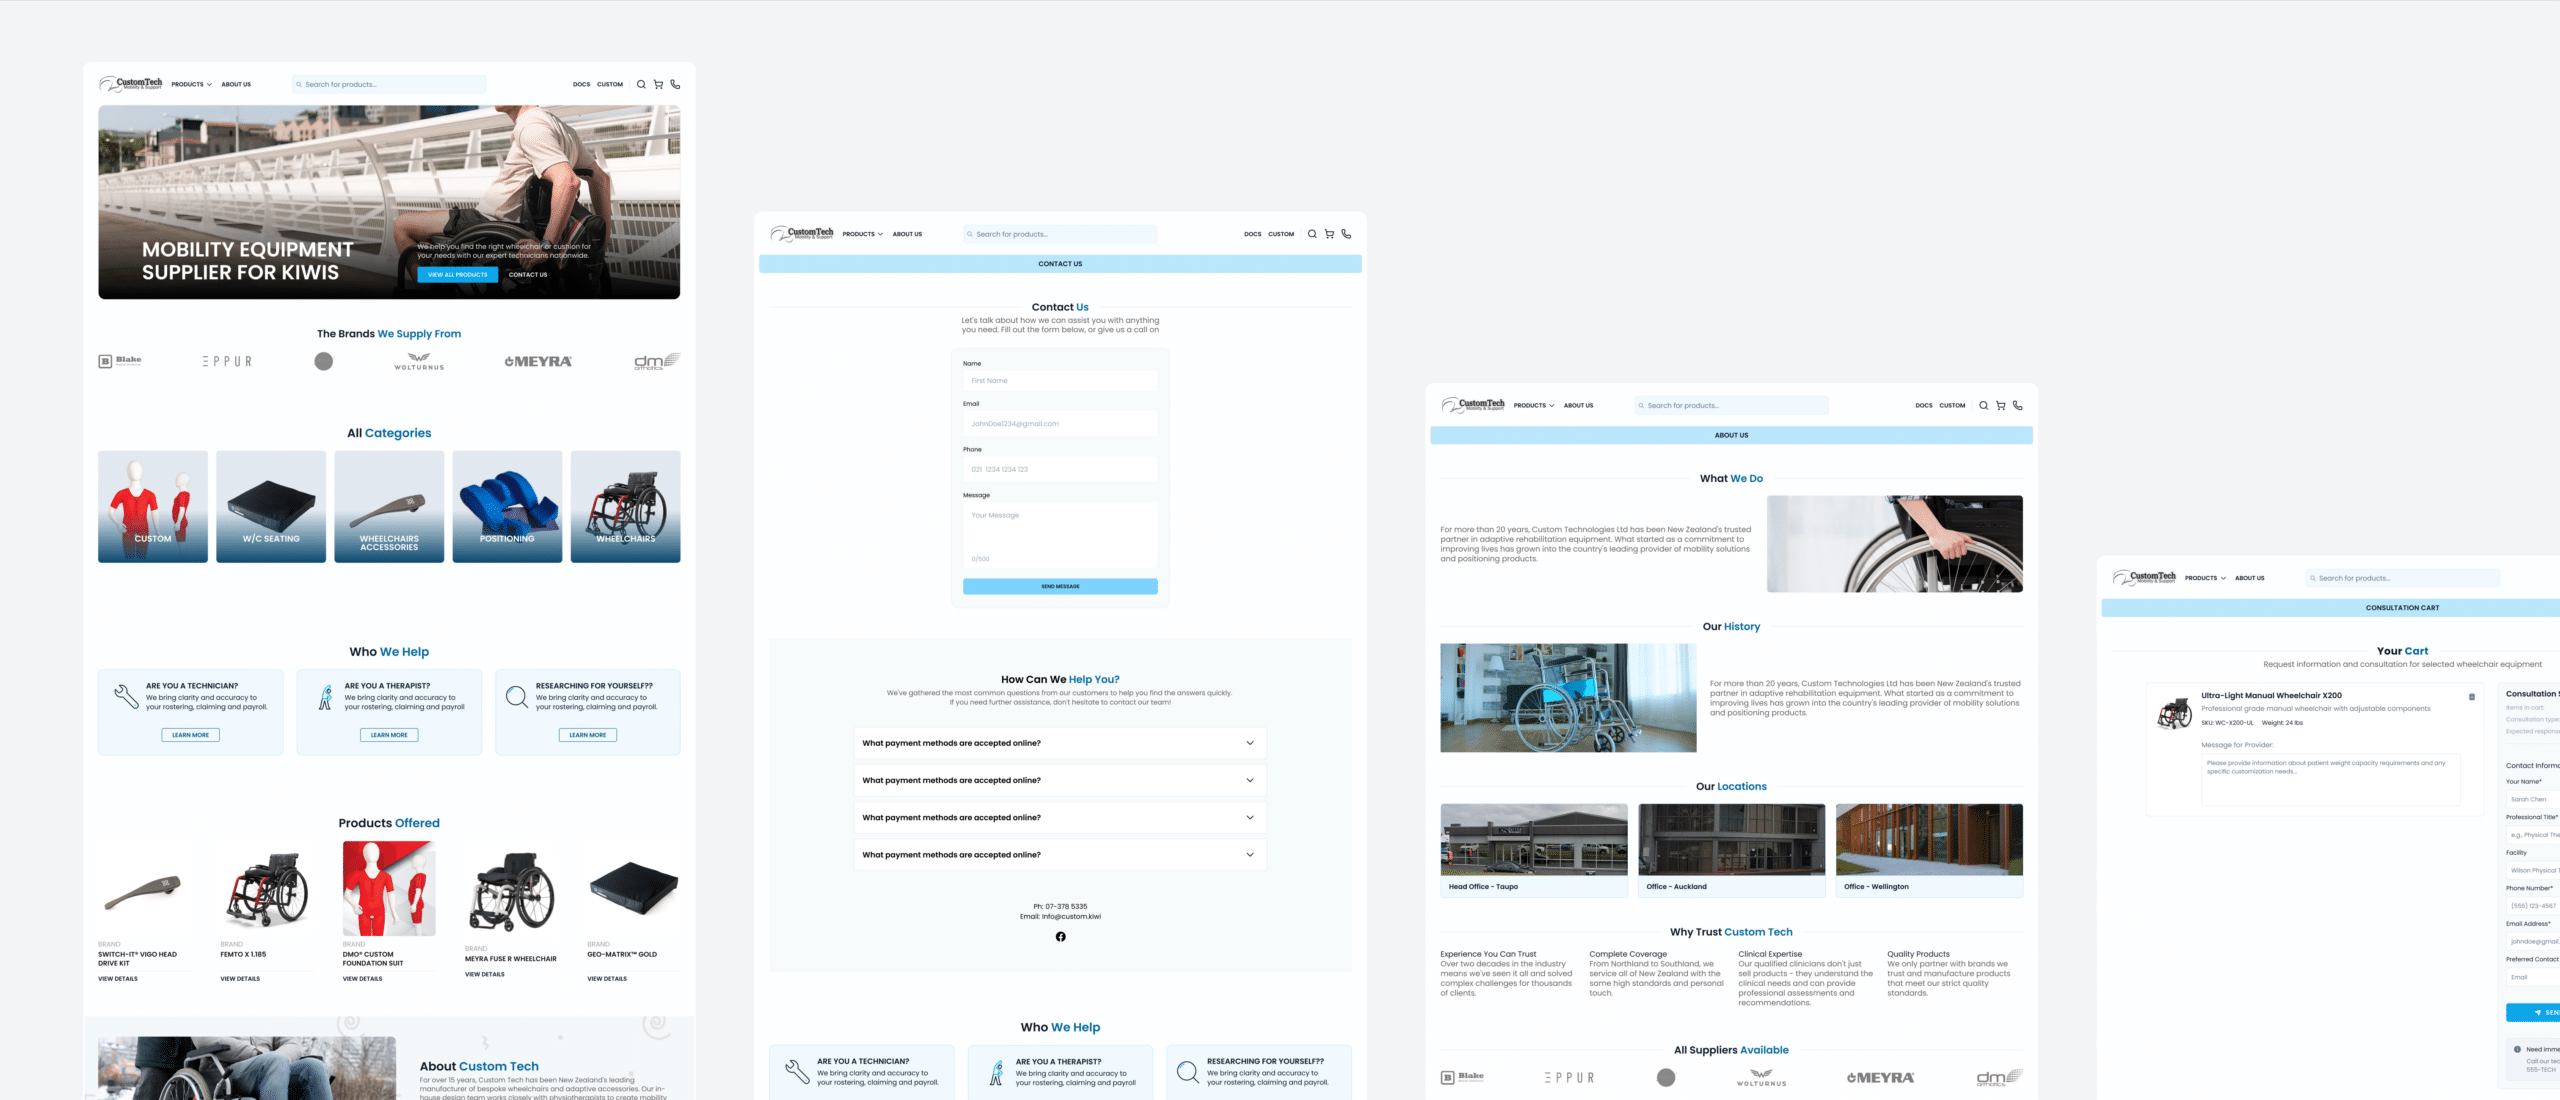Open the cart icon in the Contact page header
The height and width of the screenshot is (1100, 2560).
[1329, 234]
